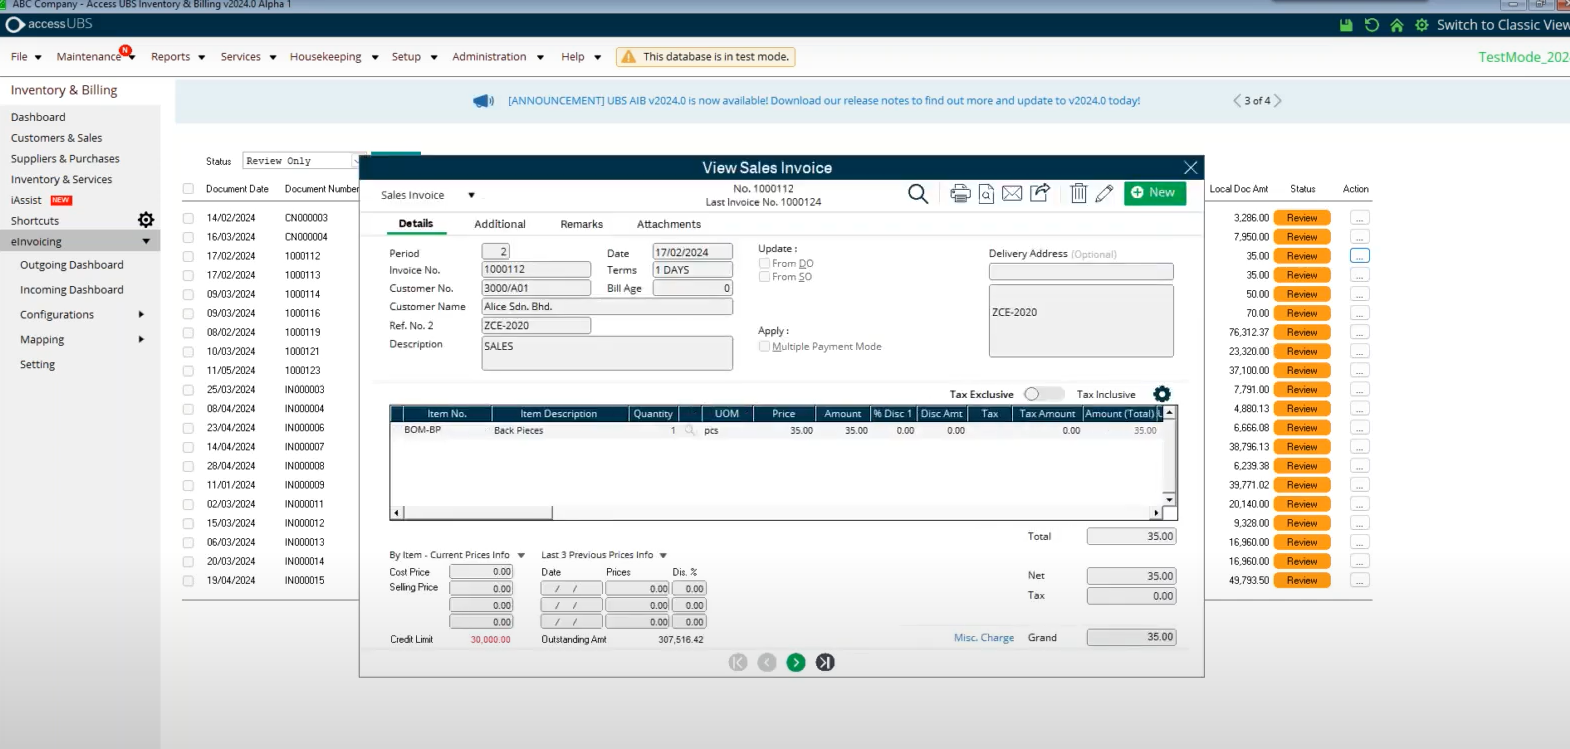Screen dimensions: 1570x749
Task: Open Shortcuts gear icon in sidebar
Action: pyautogui.click(x=146, y=220)
